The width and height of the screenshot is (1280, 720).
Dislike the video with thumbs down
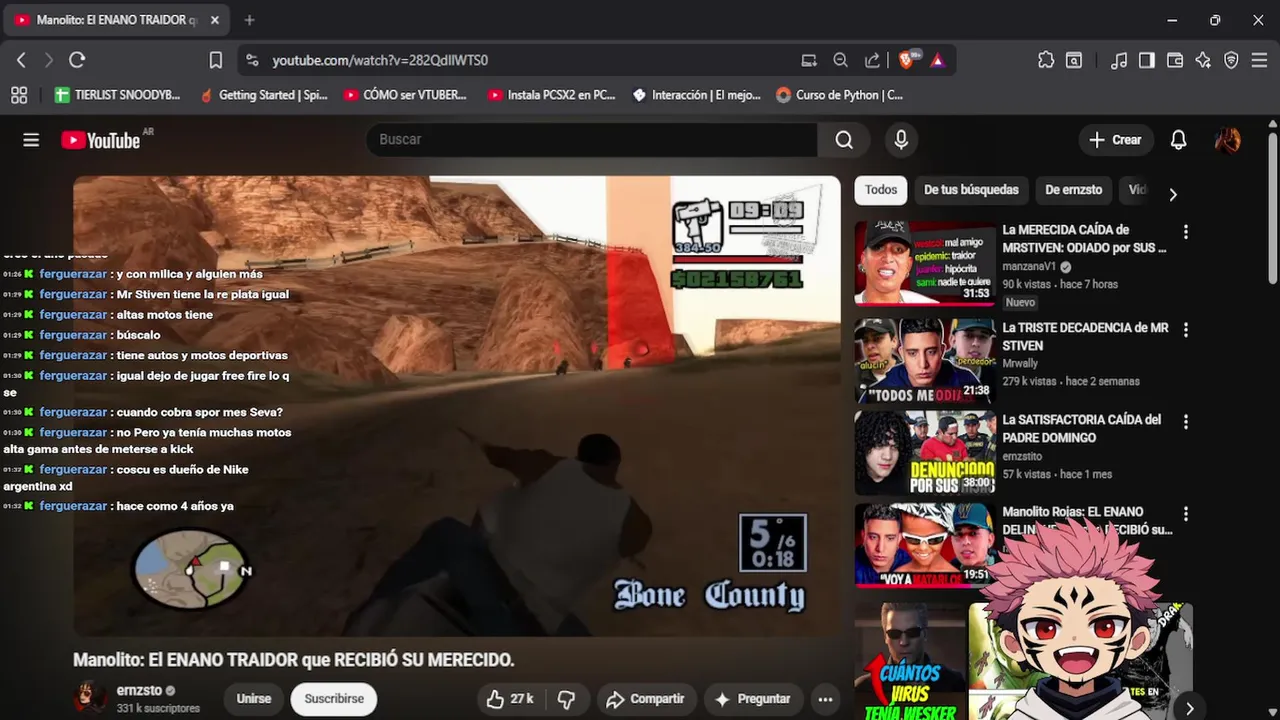pos(566,699)
